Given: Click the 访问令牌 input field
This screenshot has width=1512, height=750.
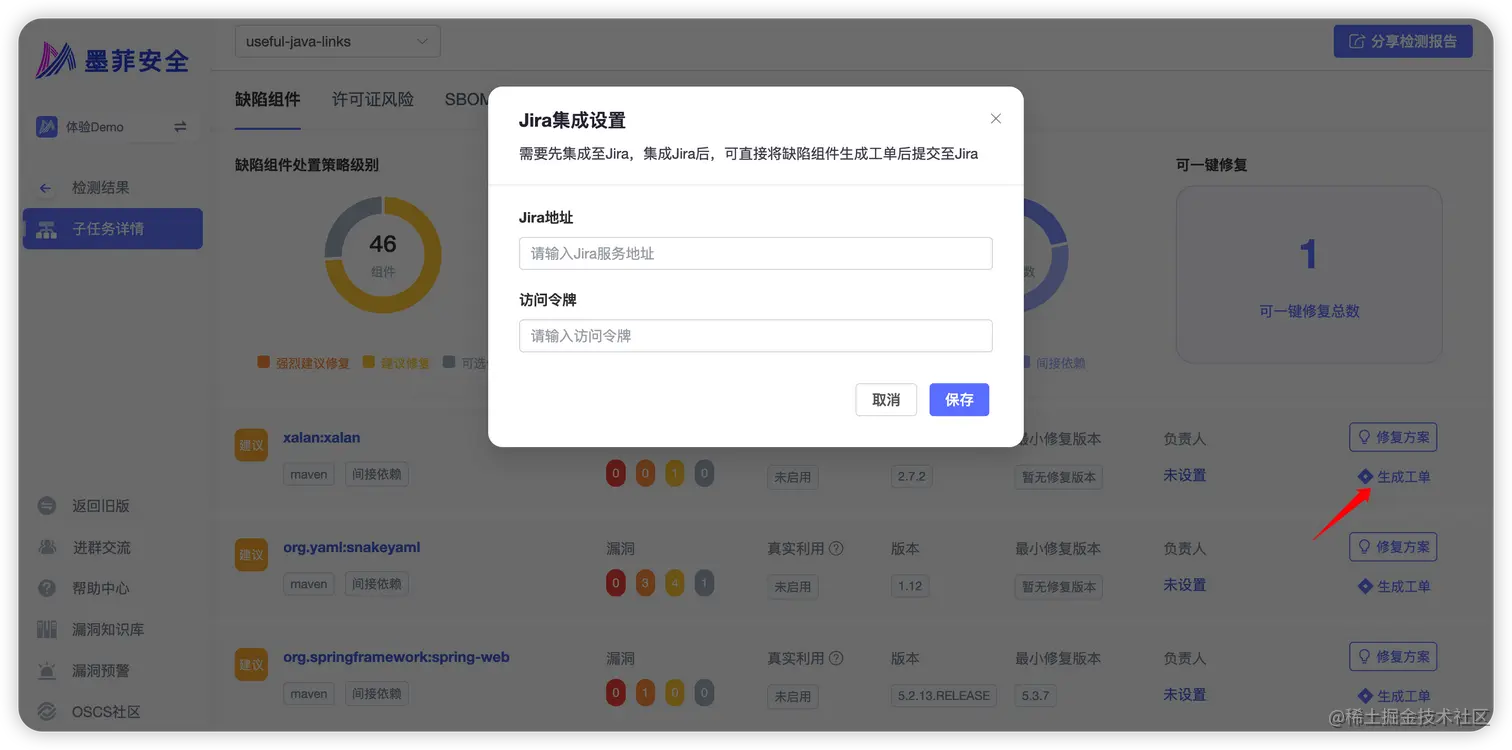Looking at the screenshot, I should point(756,336).
